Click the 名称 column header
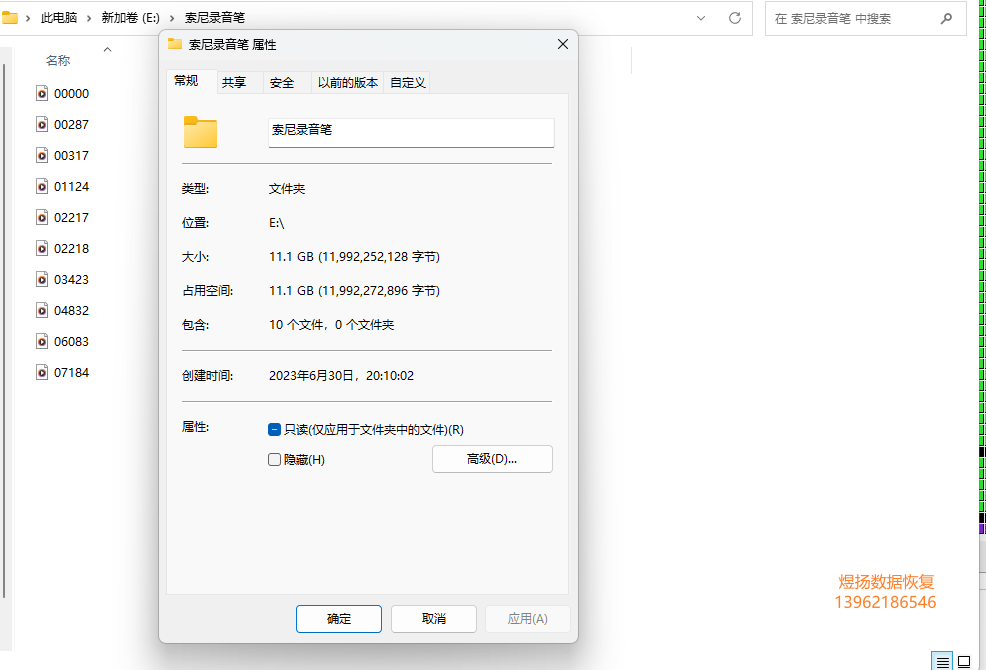The height and width of the screenshot is (670, 986). pyautogui.click(x=58, y=61)
